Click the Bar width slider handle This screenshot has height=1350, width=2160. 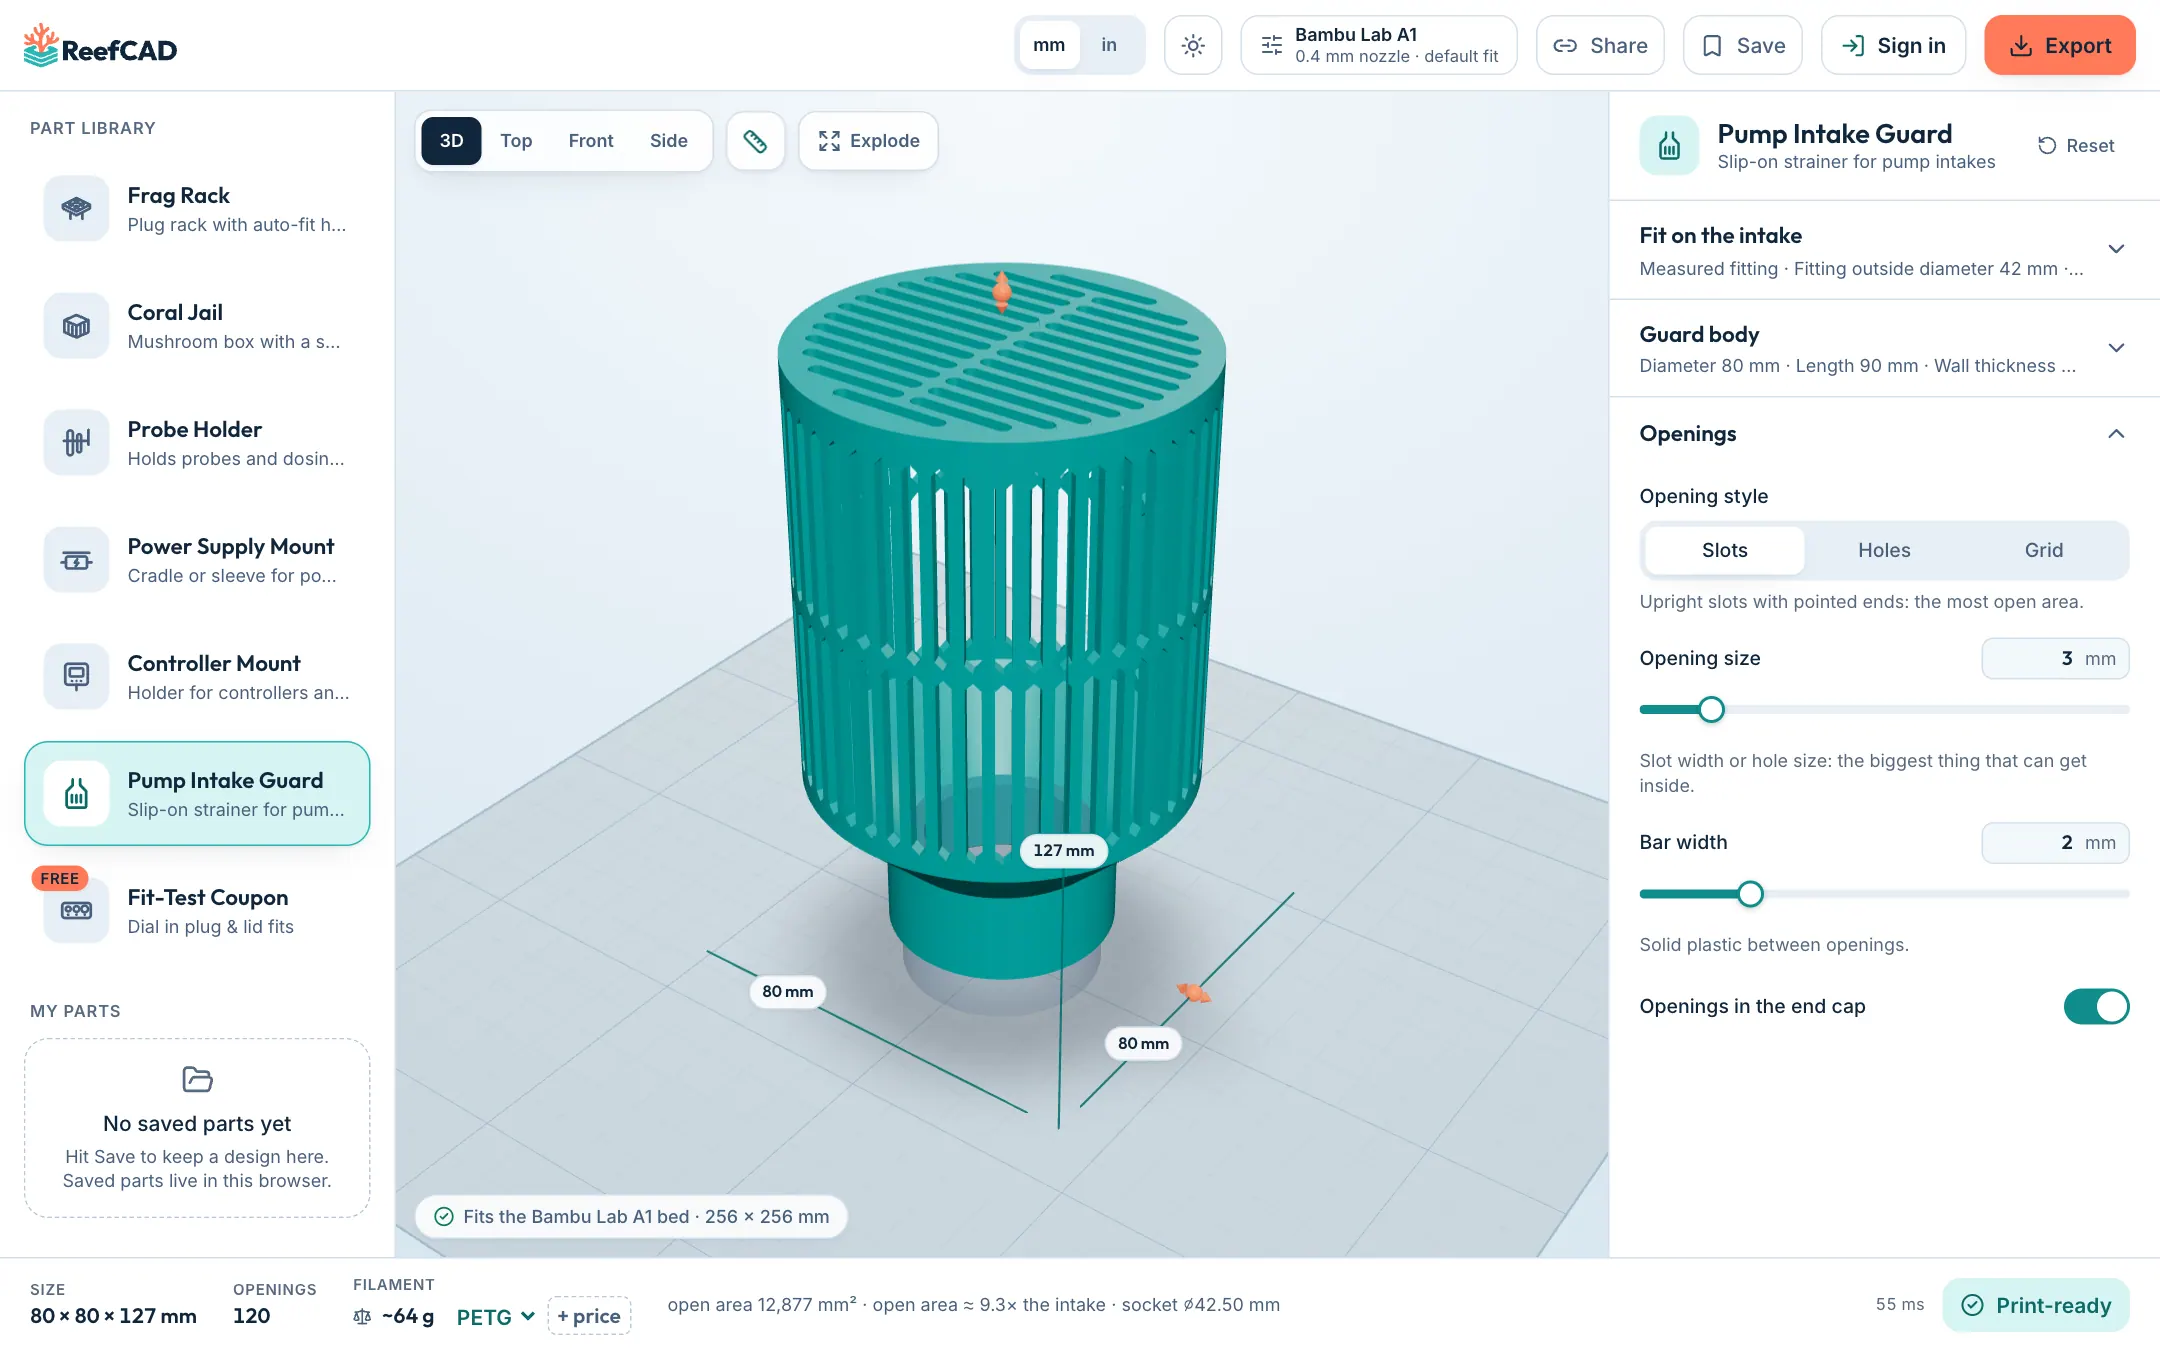(x=1750, y=894)
